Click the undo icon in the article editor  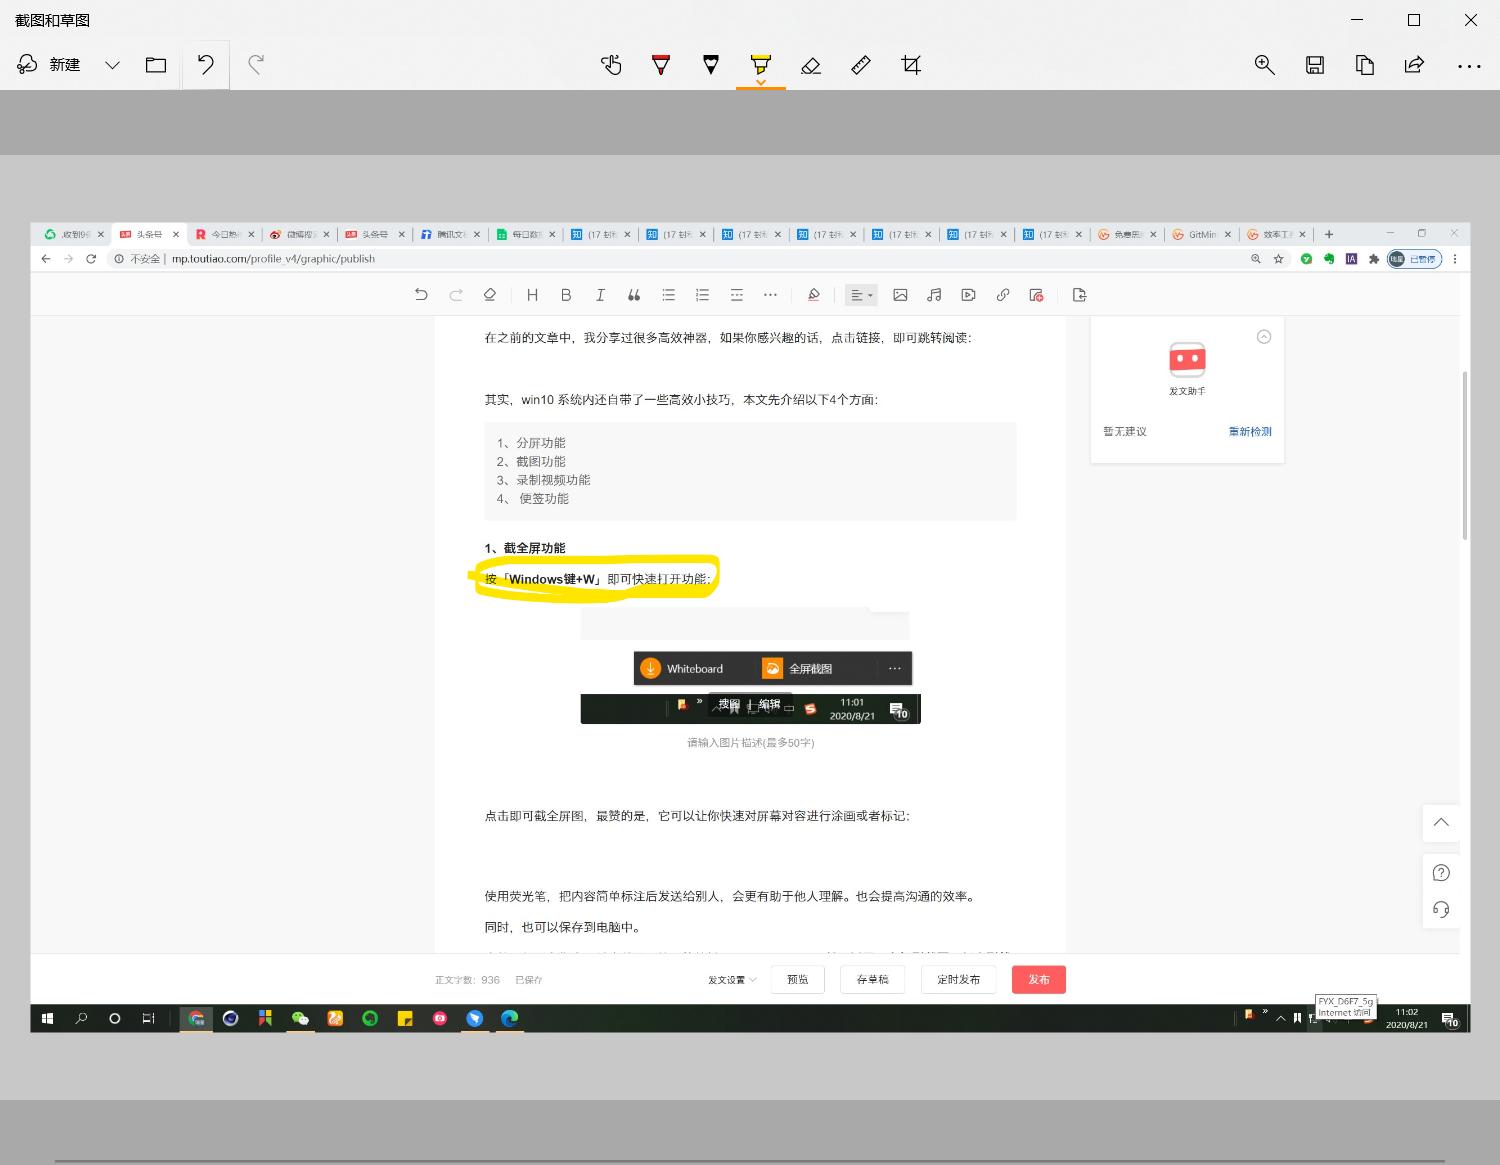[x=421, y=295]
